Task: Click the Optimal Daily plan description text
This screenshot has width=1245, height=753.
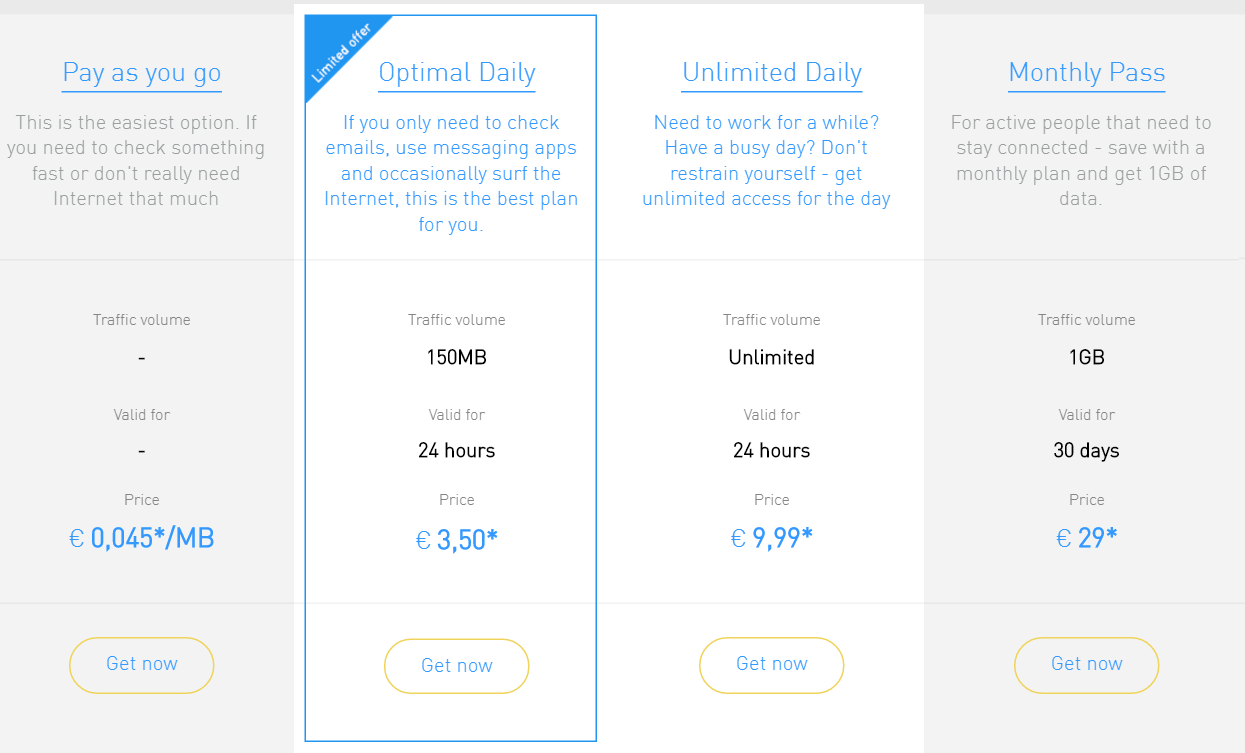Action: coord(451,174)
